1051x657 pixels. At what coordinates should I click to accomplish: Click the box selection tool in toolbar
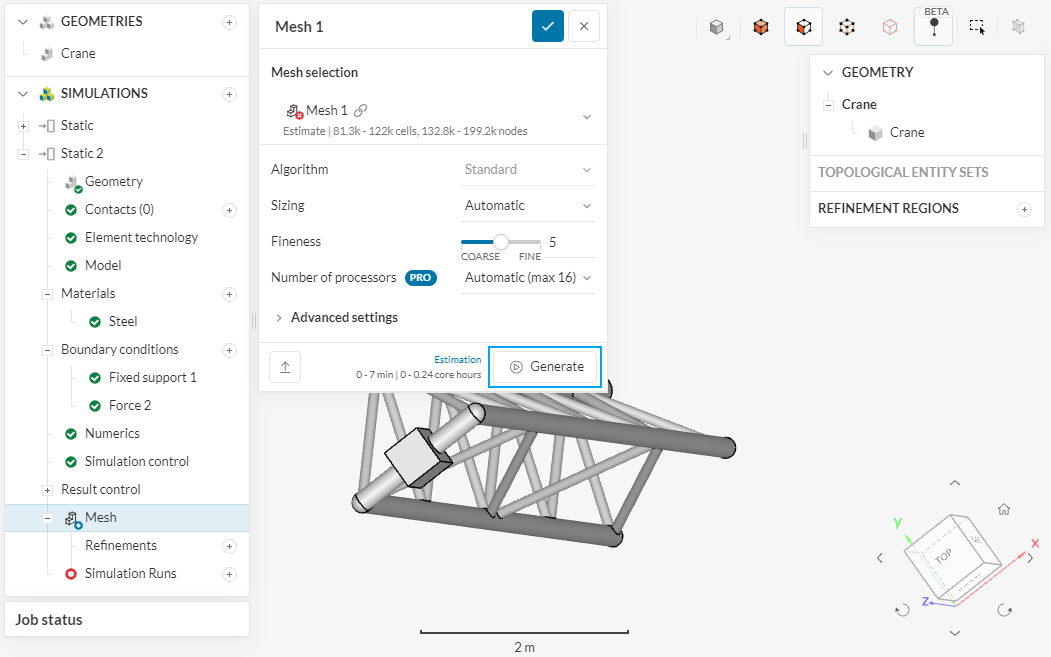[x=977, y=28]
